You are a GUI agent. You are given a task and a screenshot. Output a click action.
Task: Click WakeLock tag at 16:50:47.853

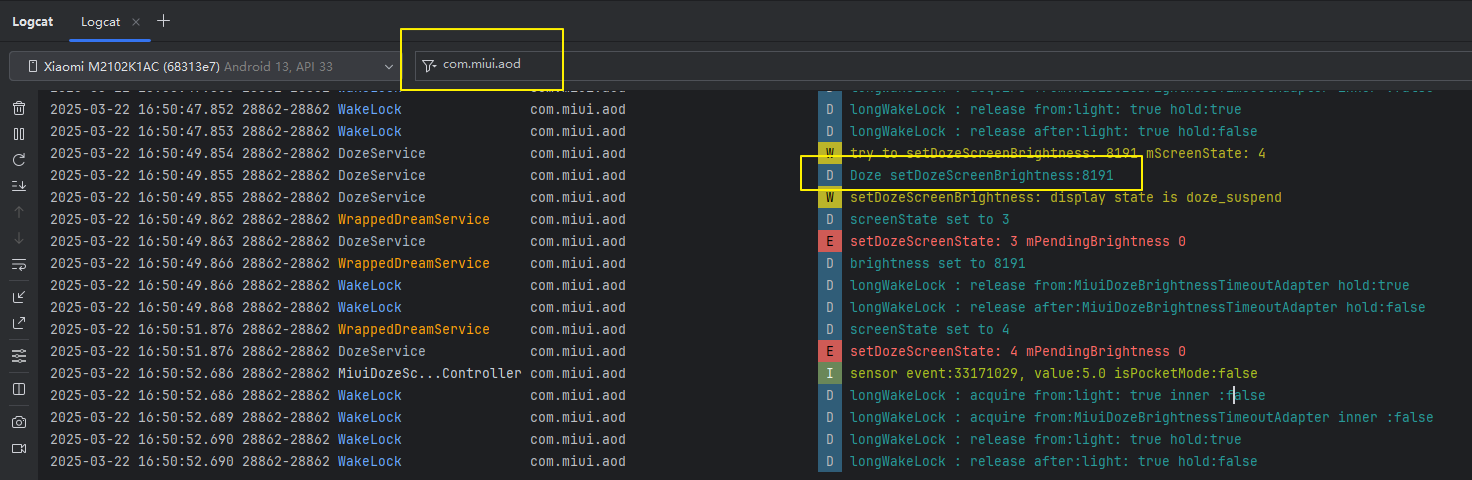click(x=369, y=131)
